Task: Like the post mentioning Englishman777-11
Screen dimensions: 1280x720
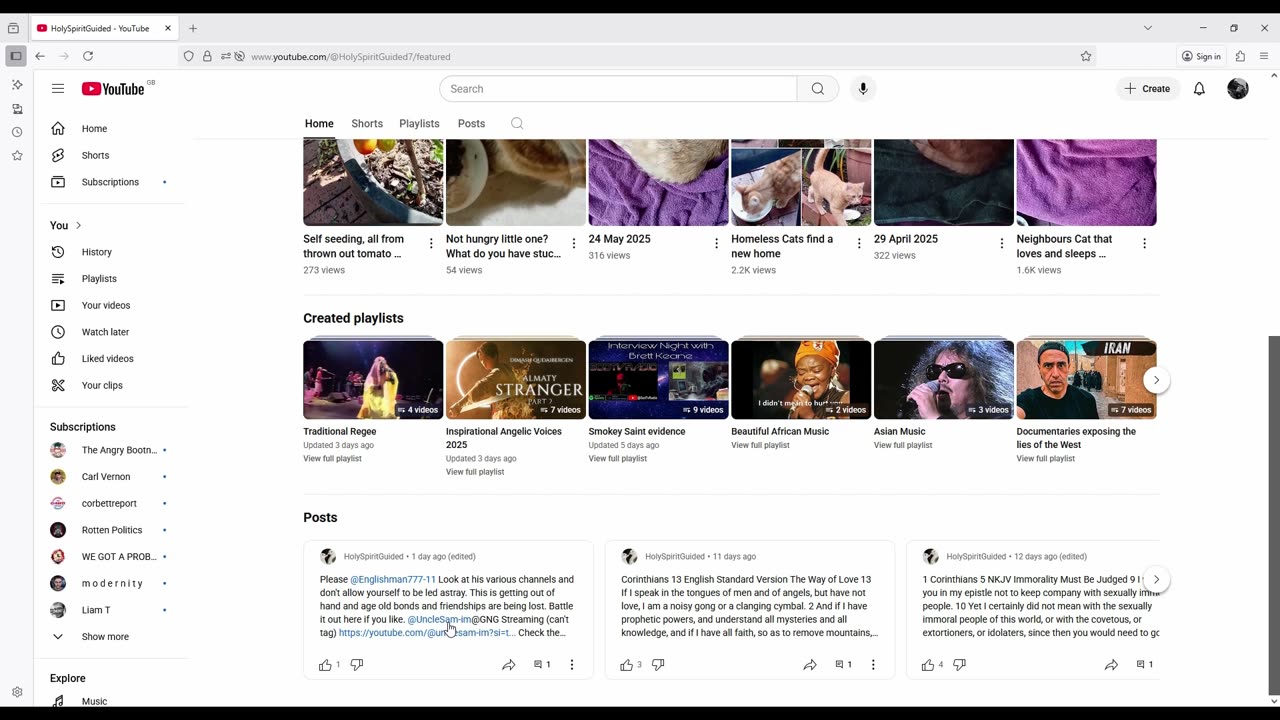Action: 325,665
